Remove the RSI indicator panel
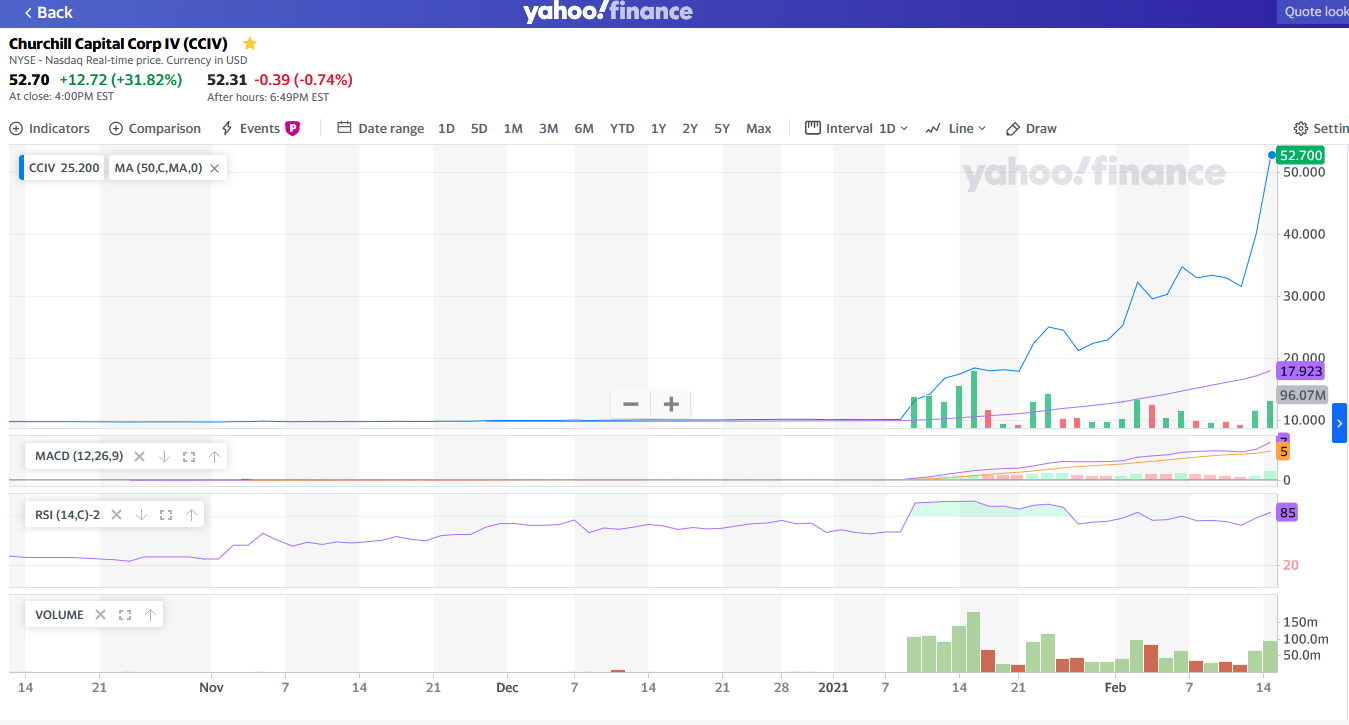 116,515
